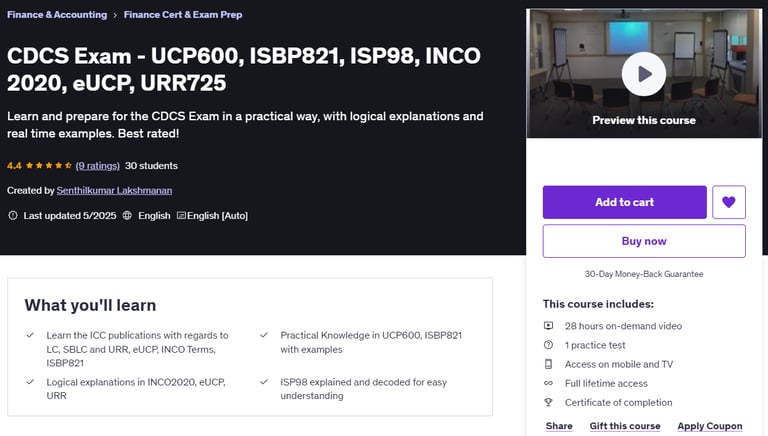Viewport: 768px width, 436px height.
Task: Click the closed captions icon
Action: tap(181, 216)
